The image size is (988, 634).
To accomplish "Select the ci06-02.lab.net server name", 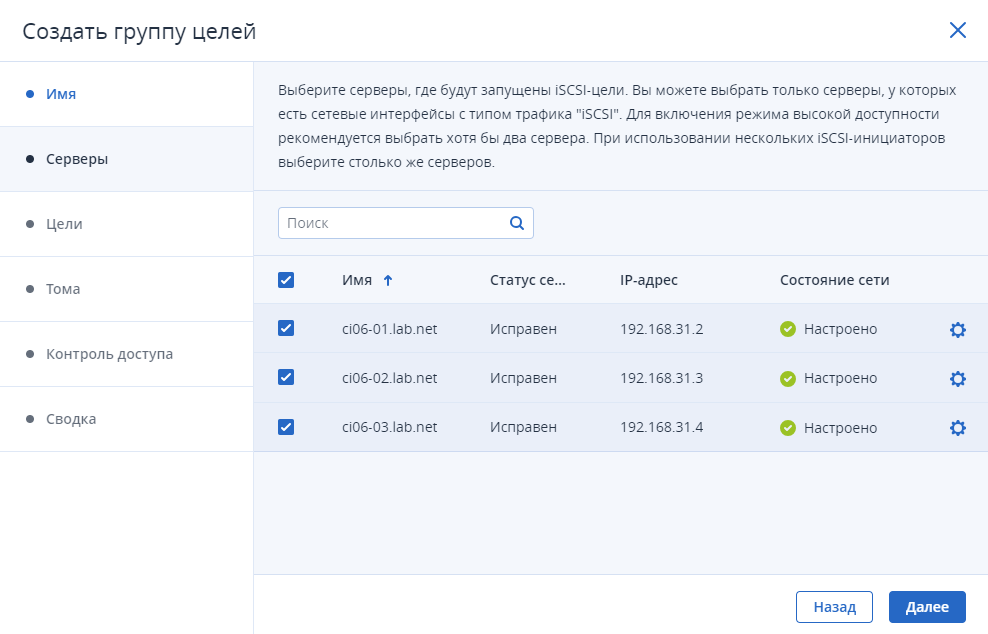I will click(389, 378).
